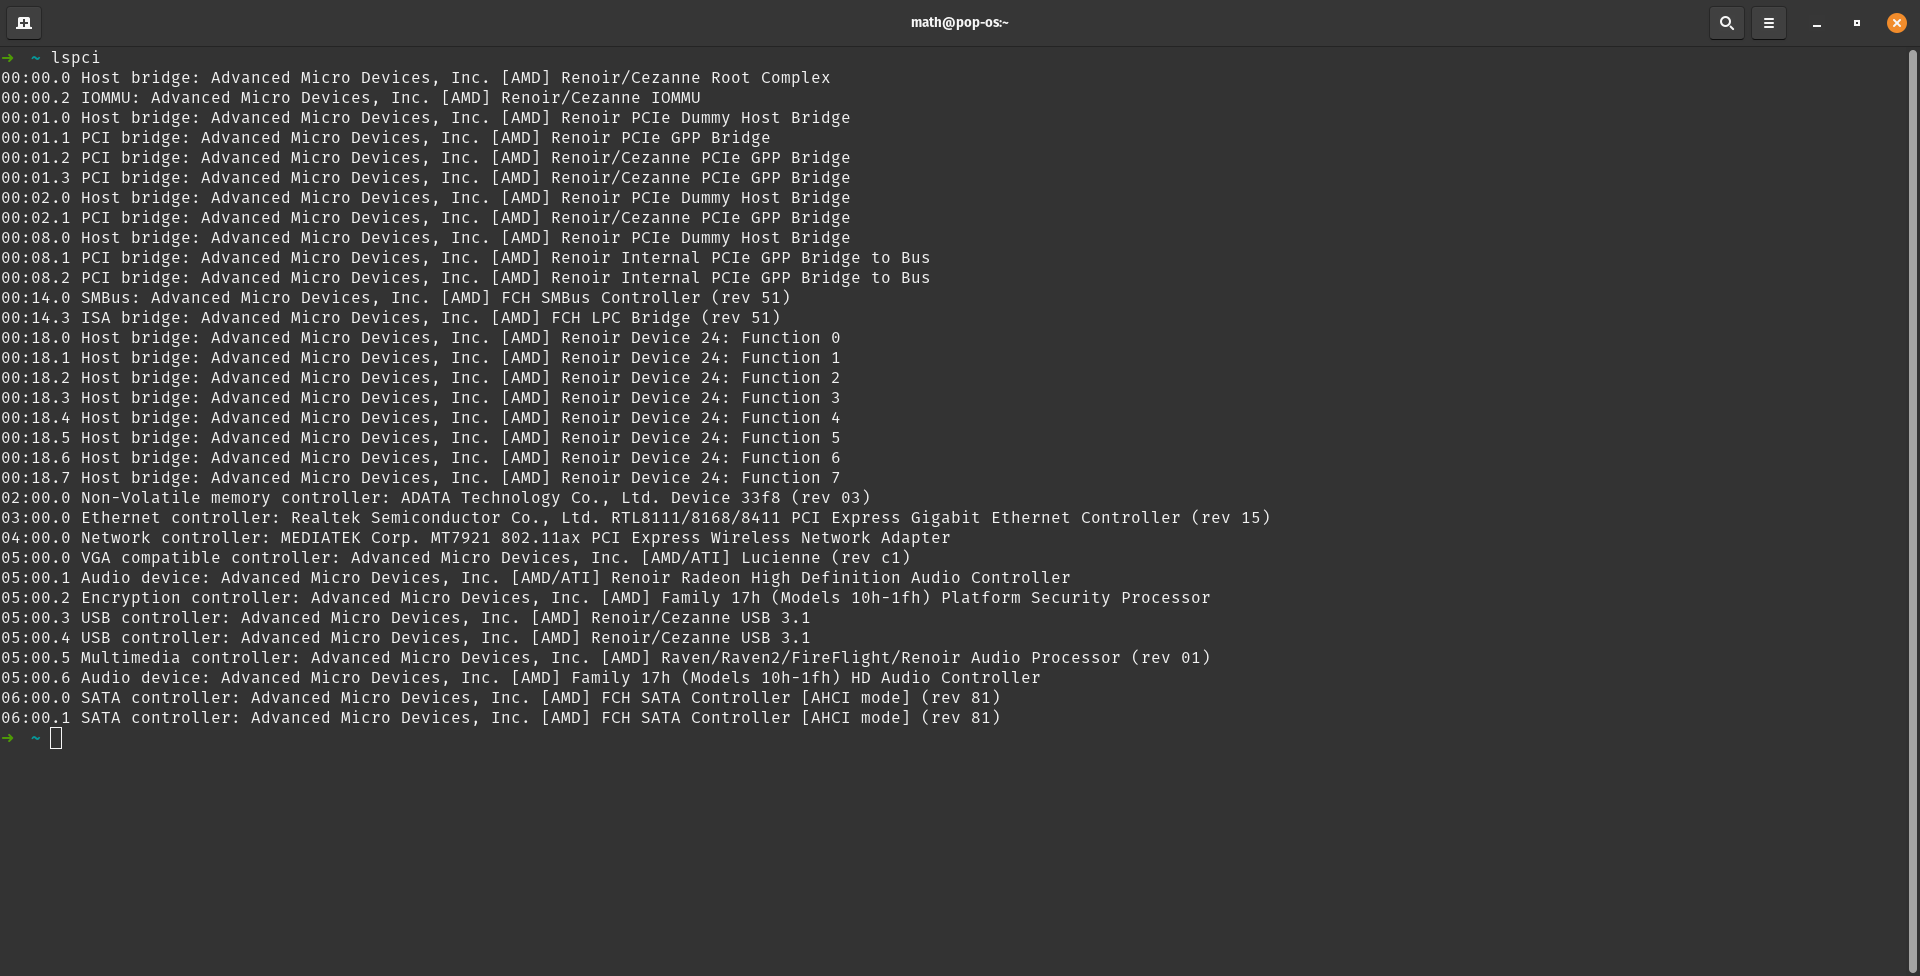This screenshot has height=976, width=1920.
Task: Click the typed lspci command text
Action: point(76,57)
